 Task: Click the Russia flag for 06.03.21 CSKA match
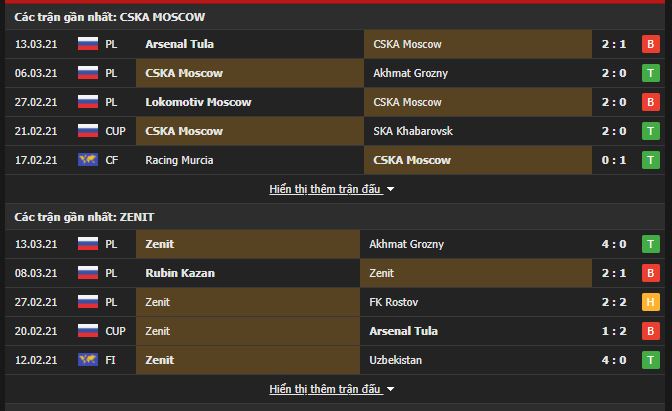click(88, 73)
